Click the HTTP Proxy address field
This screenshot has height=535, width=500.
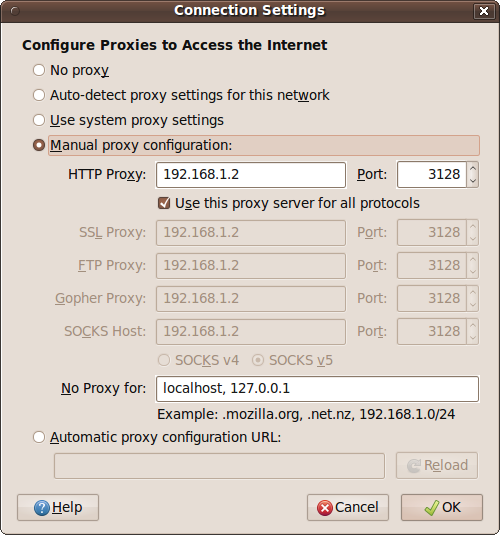click(251, 175)
